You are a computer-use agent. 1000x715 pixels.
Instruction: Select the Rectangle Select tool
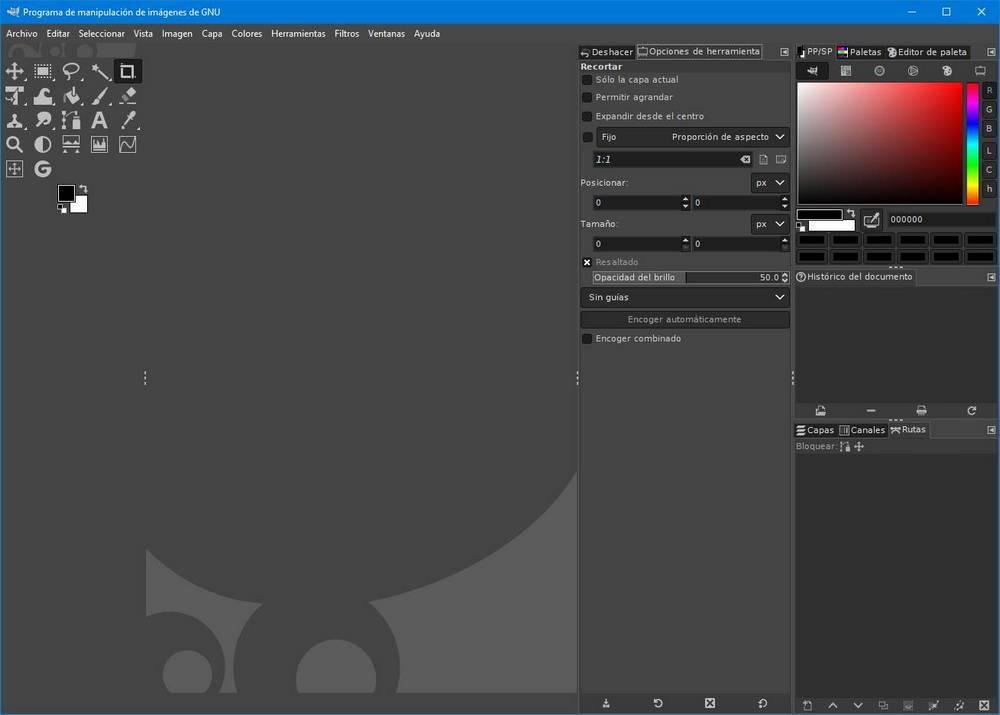(x=43, y=71)
